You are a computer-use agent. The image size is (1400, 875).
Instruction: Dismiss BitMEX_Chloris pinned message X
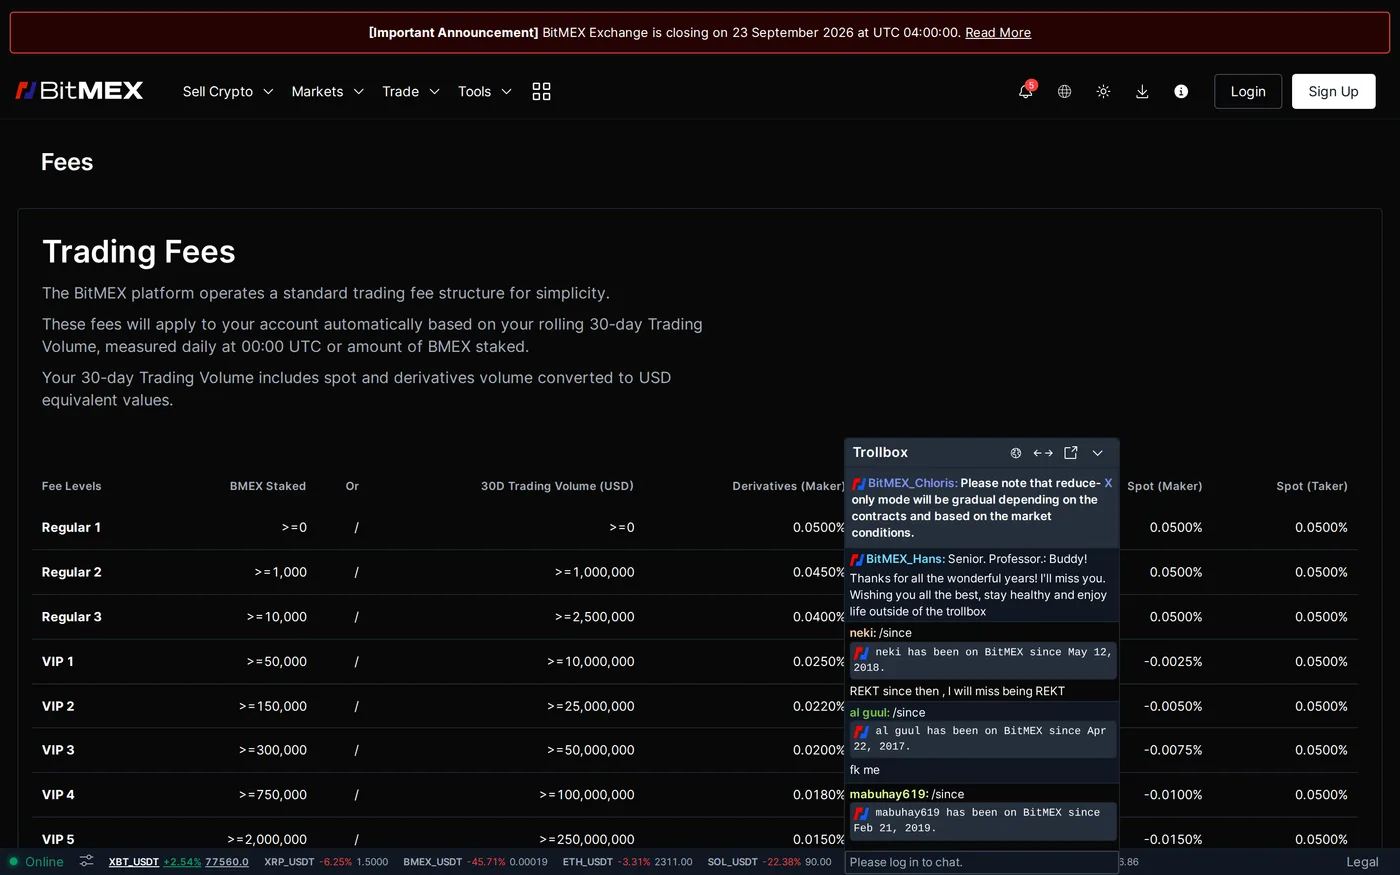(1108, 483)
